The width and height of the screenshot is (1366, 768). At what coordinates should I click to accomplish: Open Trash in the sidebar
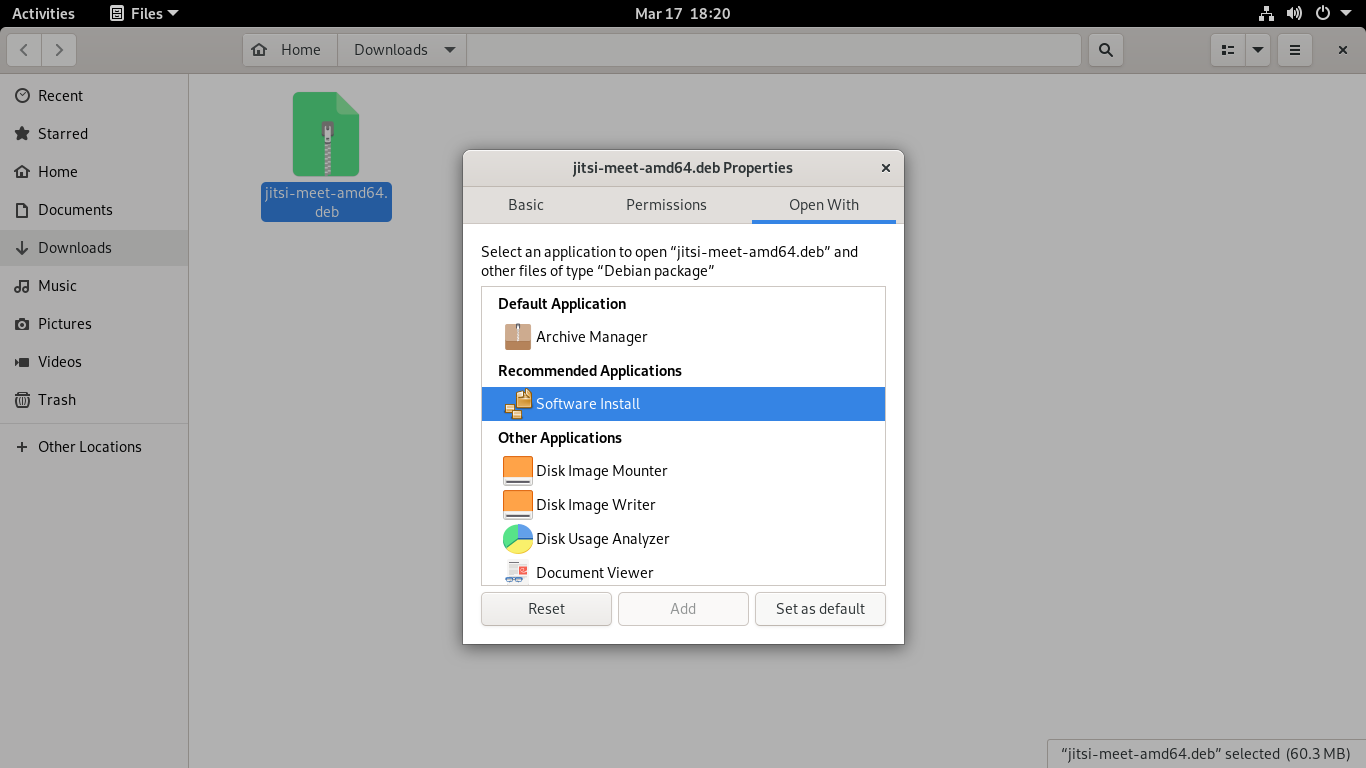tap(94, 400)
